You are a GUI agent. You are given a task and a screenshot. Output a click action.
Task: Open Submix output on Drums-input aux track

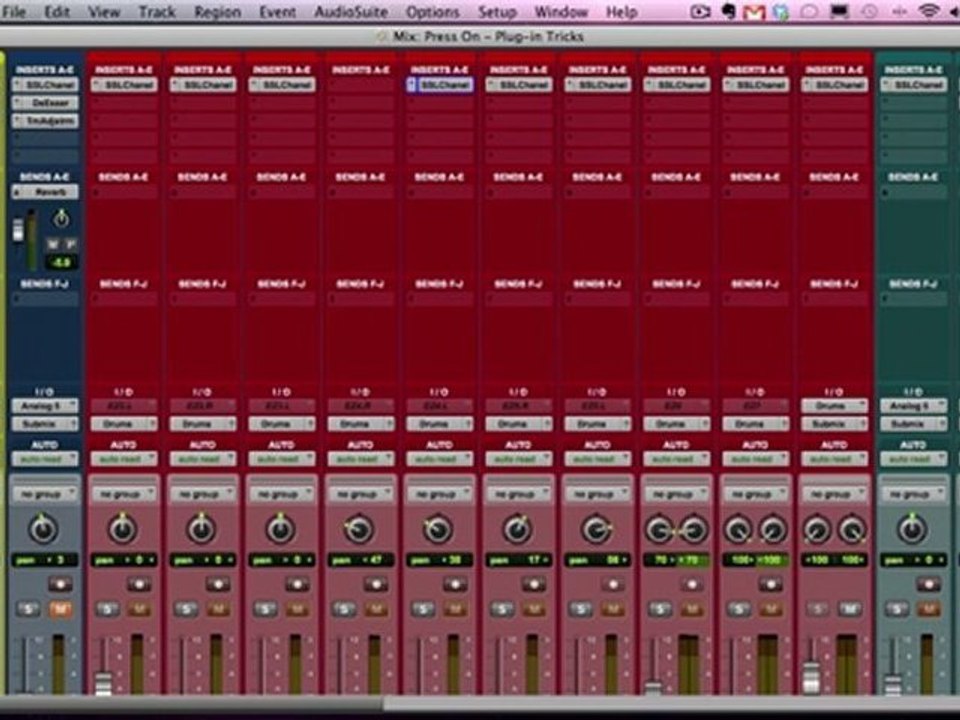(834, 424)
